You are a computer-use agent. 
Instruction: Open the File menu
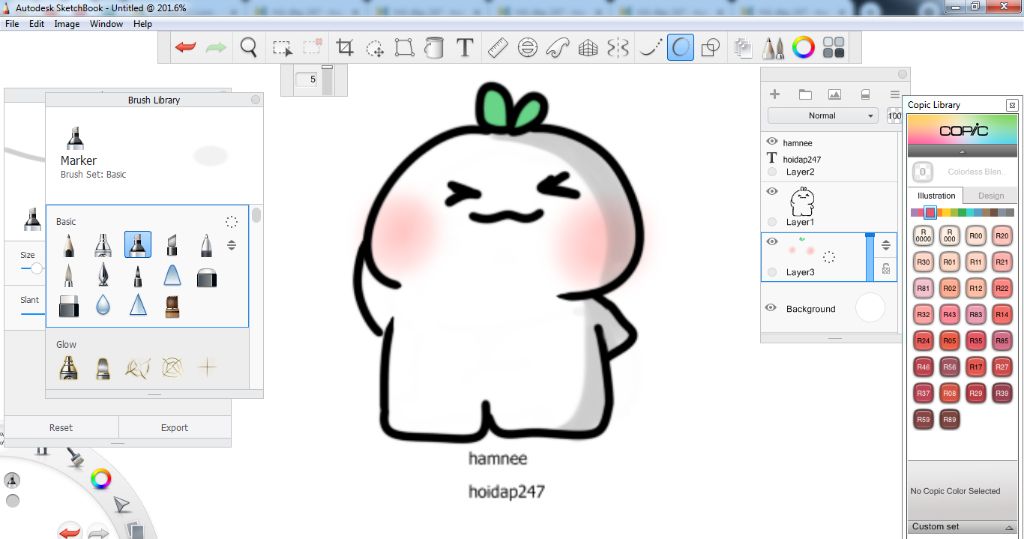tap(12, 24)
